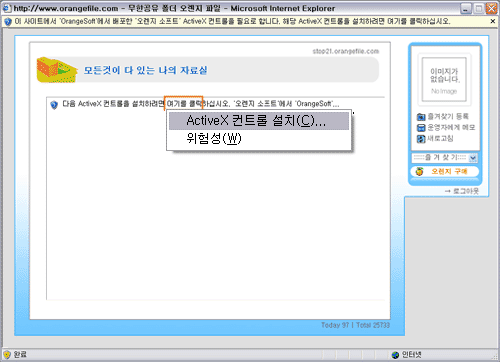Click the Internet Explorer title bar icon

click(7, 8)
